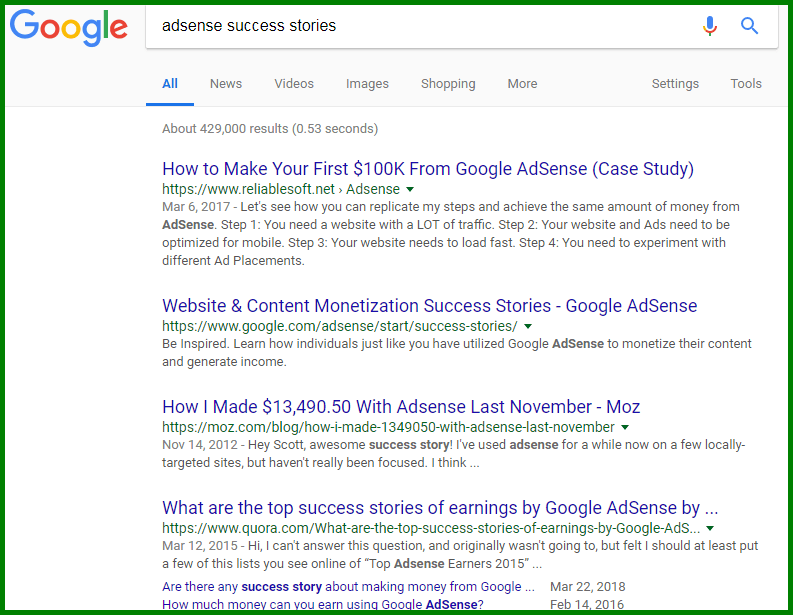The image size is (793, 616).
Task: Click the Google logo
Action: coord(69,28)
